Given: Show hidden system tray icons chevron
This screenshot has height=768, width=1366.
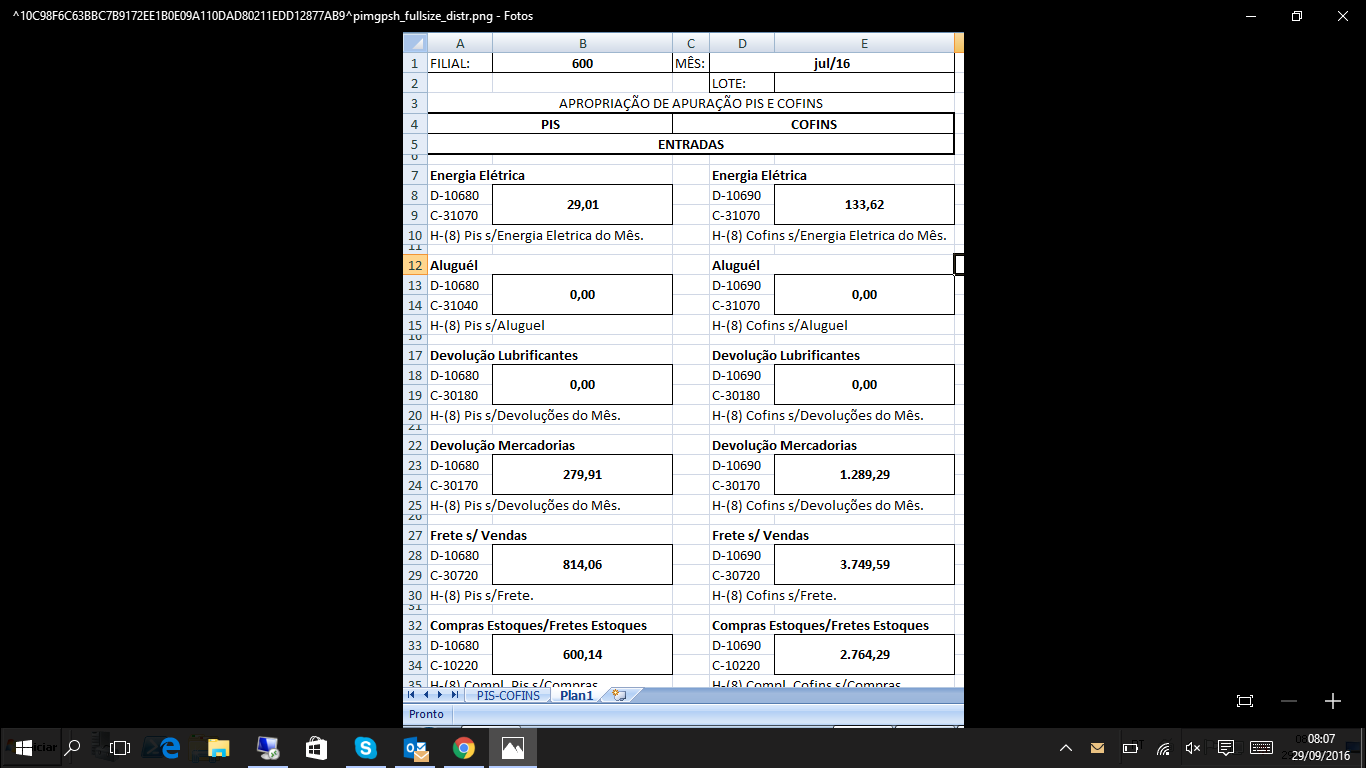Looking at the screenshot, I should (1066, 748).
